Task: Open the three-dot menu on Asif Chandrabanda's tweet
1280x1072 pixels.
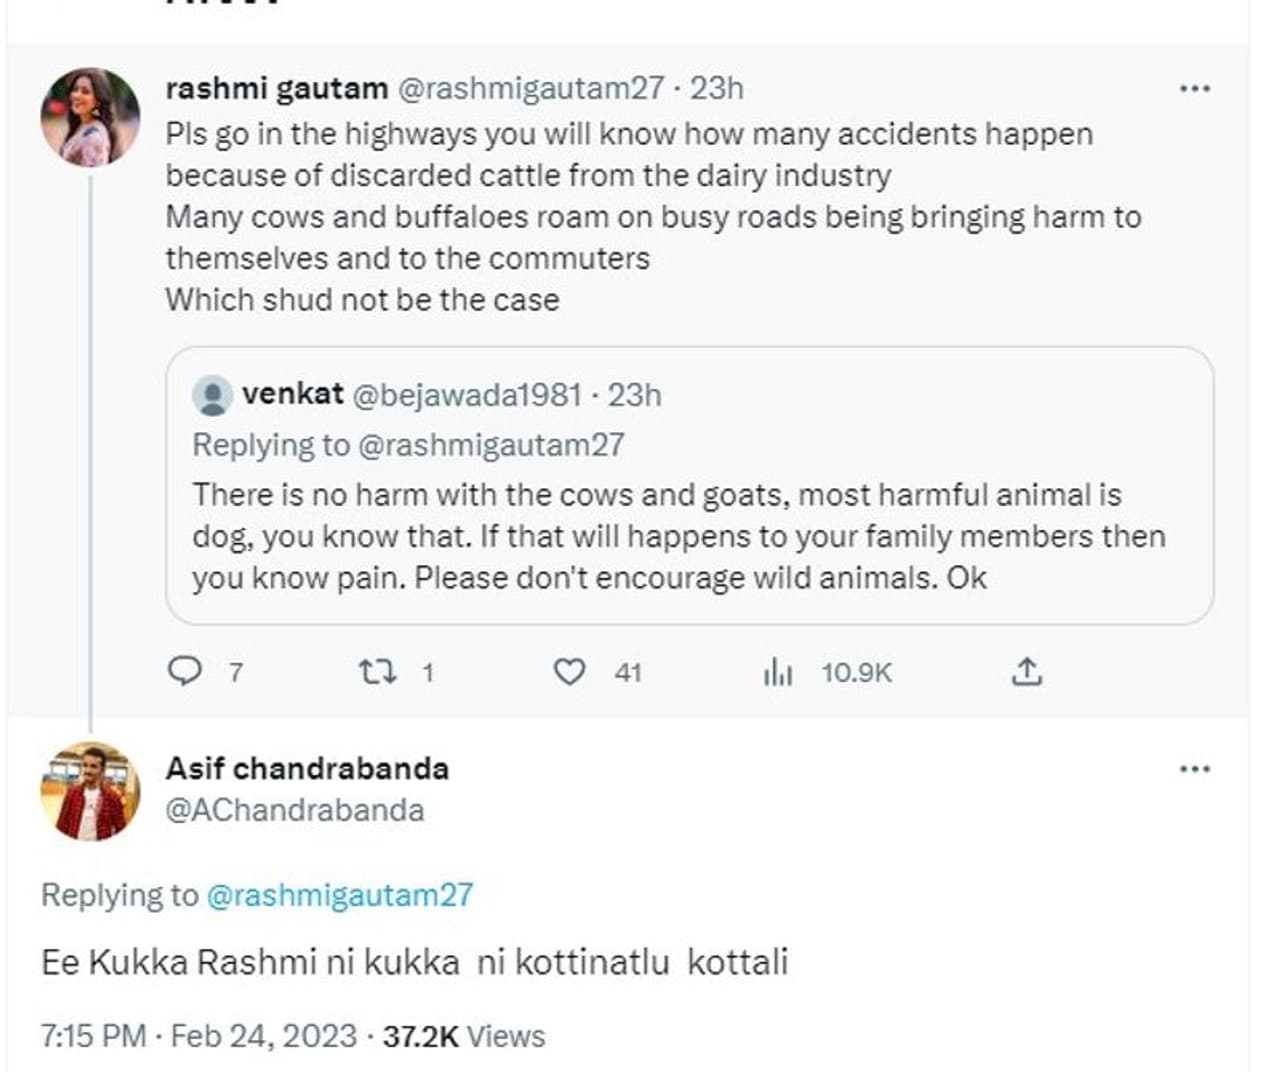Action: click(x=1194, y=769)
